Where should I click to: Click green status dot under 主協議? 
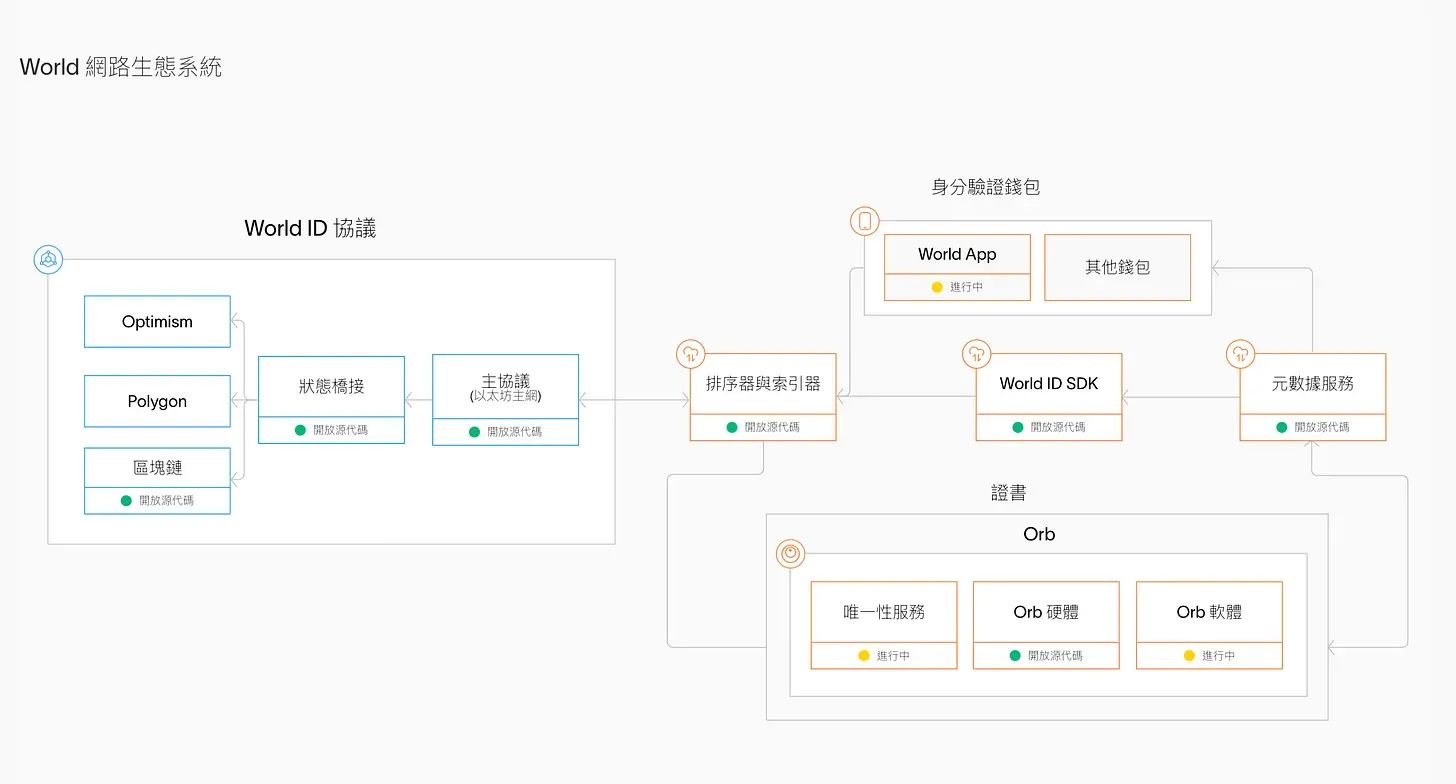point(474,432)
